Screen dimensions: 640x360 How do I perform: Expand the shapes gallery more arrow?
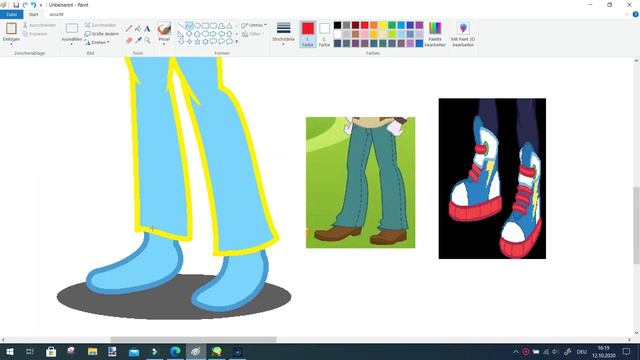[x=237, y=42]
